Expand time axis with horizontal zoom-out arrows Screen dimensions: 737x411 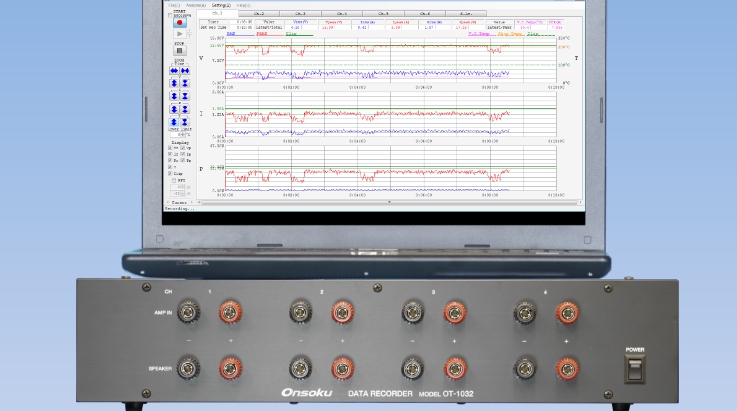[x=174, y=70]
